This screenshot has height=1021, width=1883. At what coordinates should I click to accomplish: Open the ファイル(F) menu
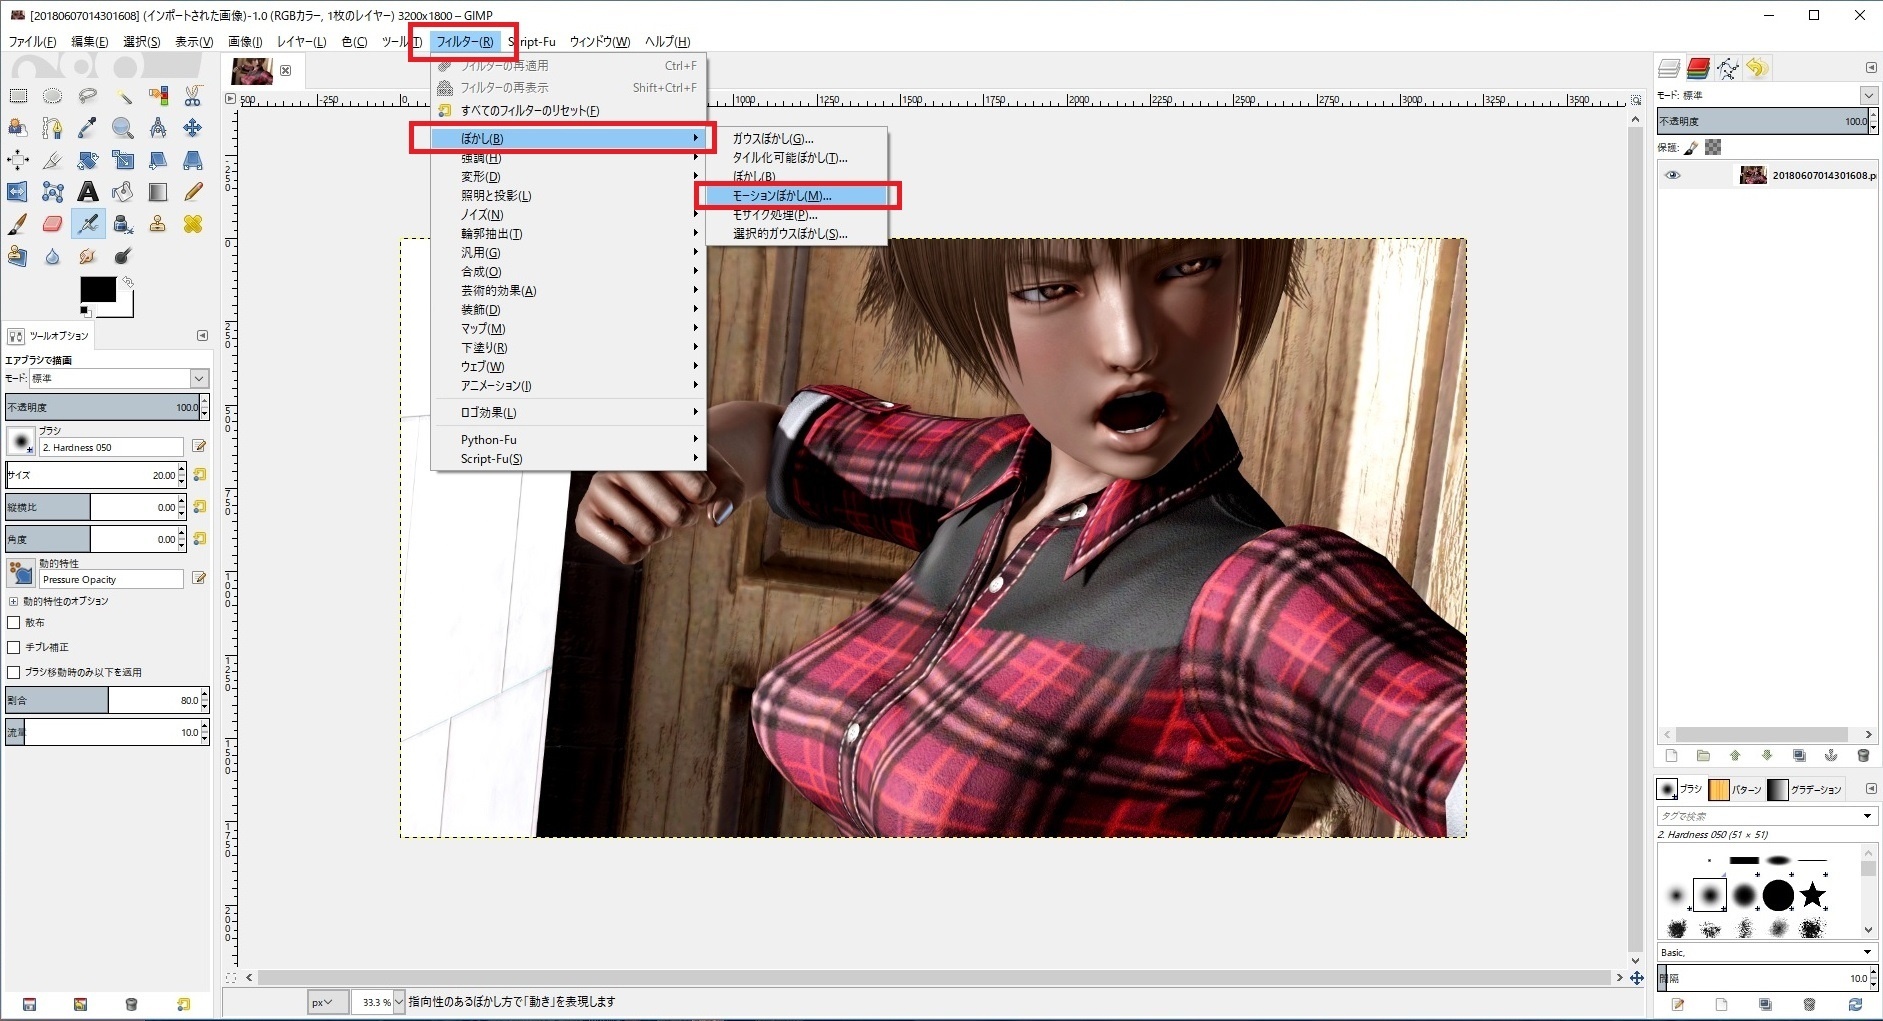click(x=32, y=42)
